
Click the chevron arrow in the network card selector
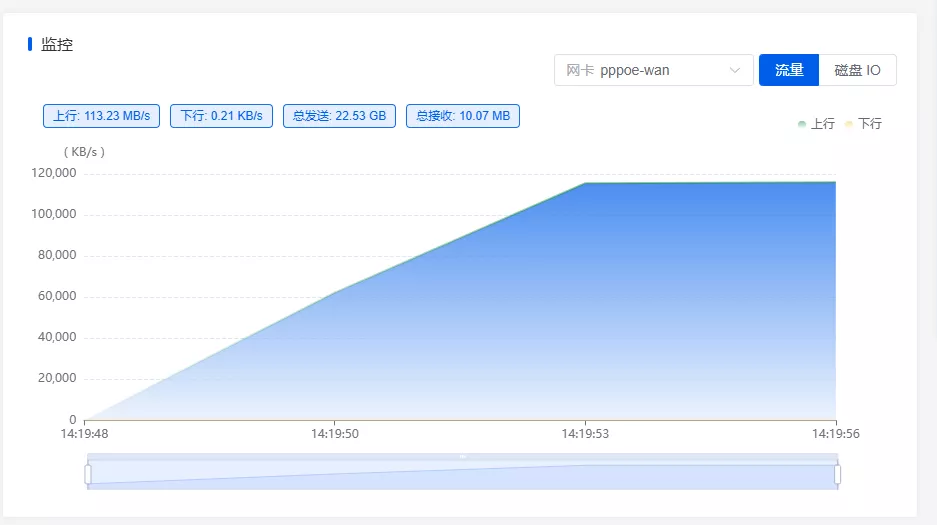click(735, 70)
